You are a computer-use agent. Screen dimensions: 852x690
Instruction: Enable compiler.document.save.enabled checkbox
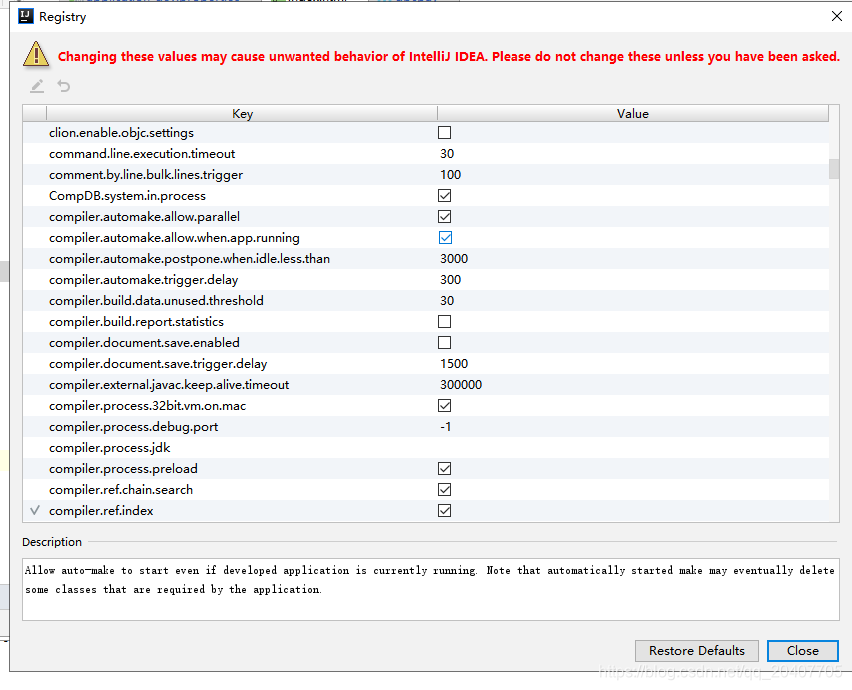(x=444, y=343)
